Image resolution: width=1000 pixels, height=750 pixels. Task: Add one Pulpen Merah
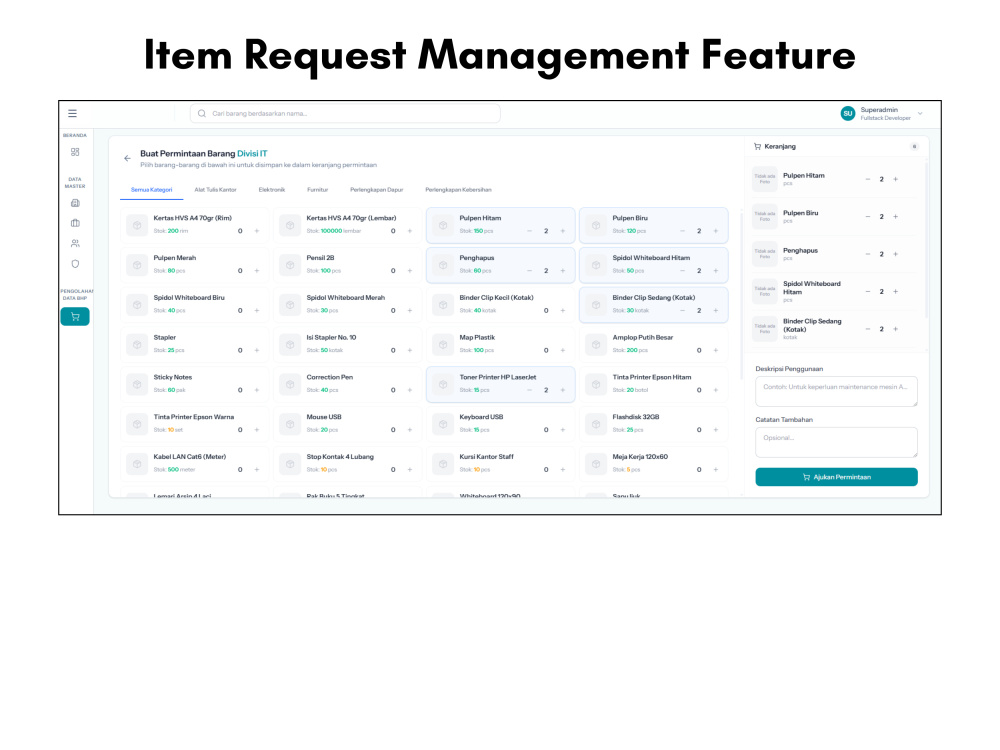click(x=257, y=271)
